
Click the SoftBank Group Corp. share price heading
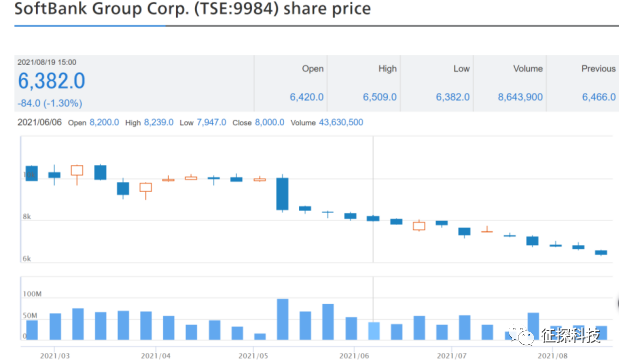click(193, 8)
